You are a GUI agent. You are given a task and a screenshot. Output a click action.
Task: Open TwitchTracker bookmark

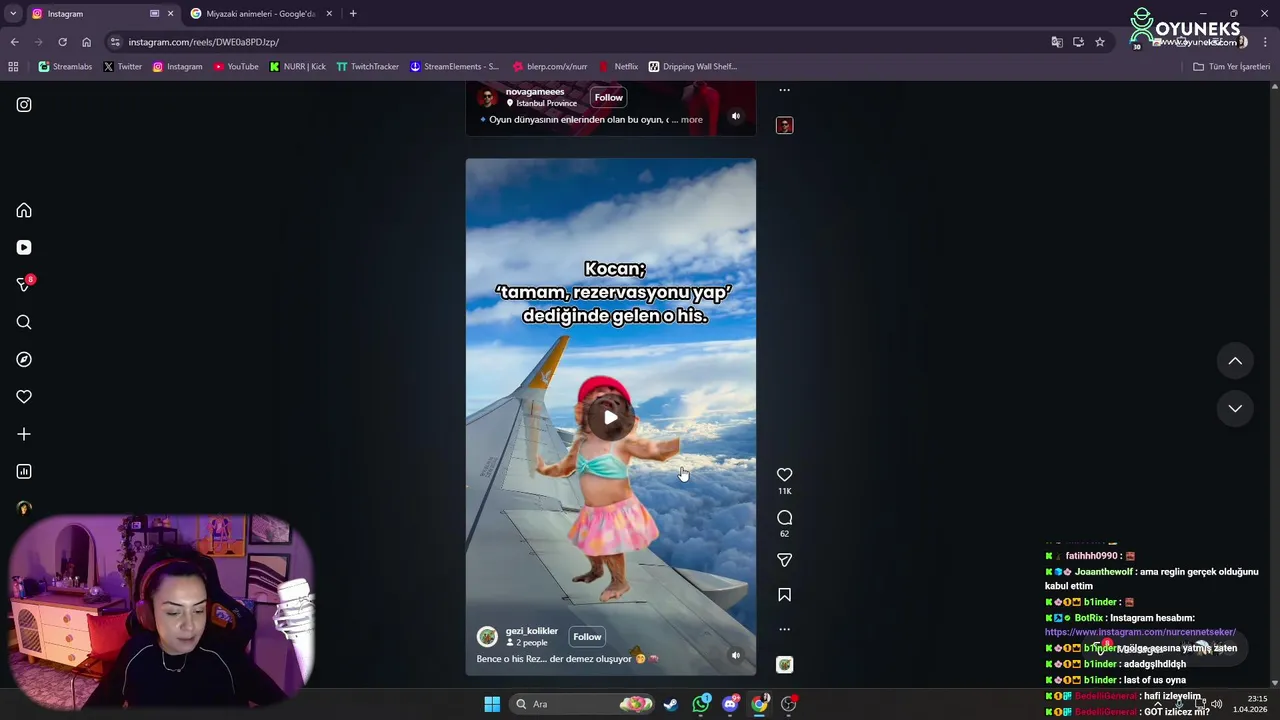pyautogui.click(x=367, y=67)
